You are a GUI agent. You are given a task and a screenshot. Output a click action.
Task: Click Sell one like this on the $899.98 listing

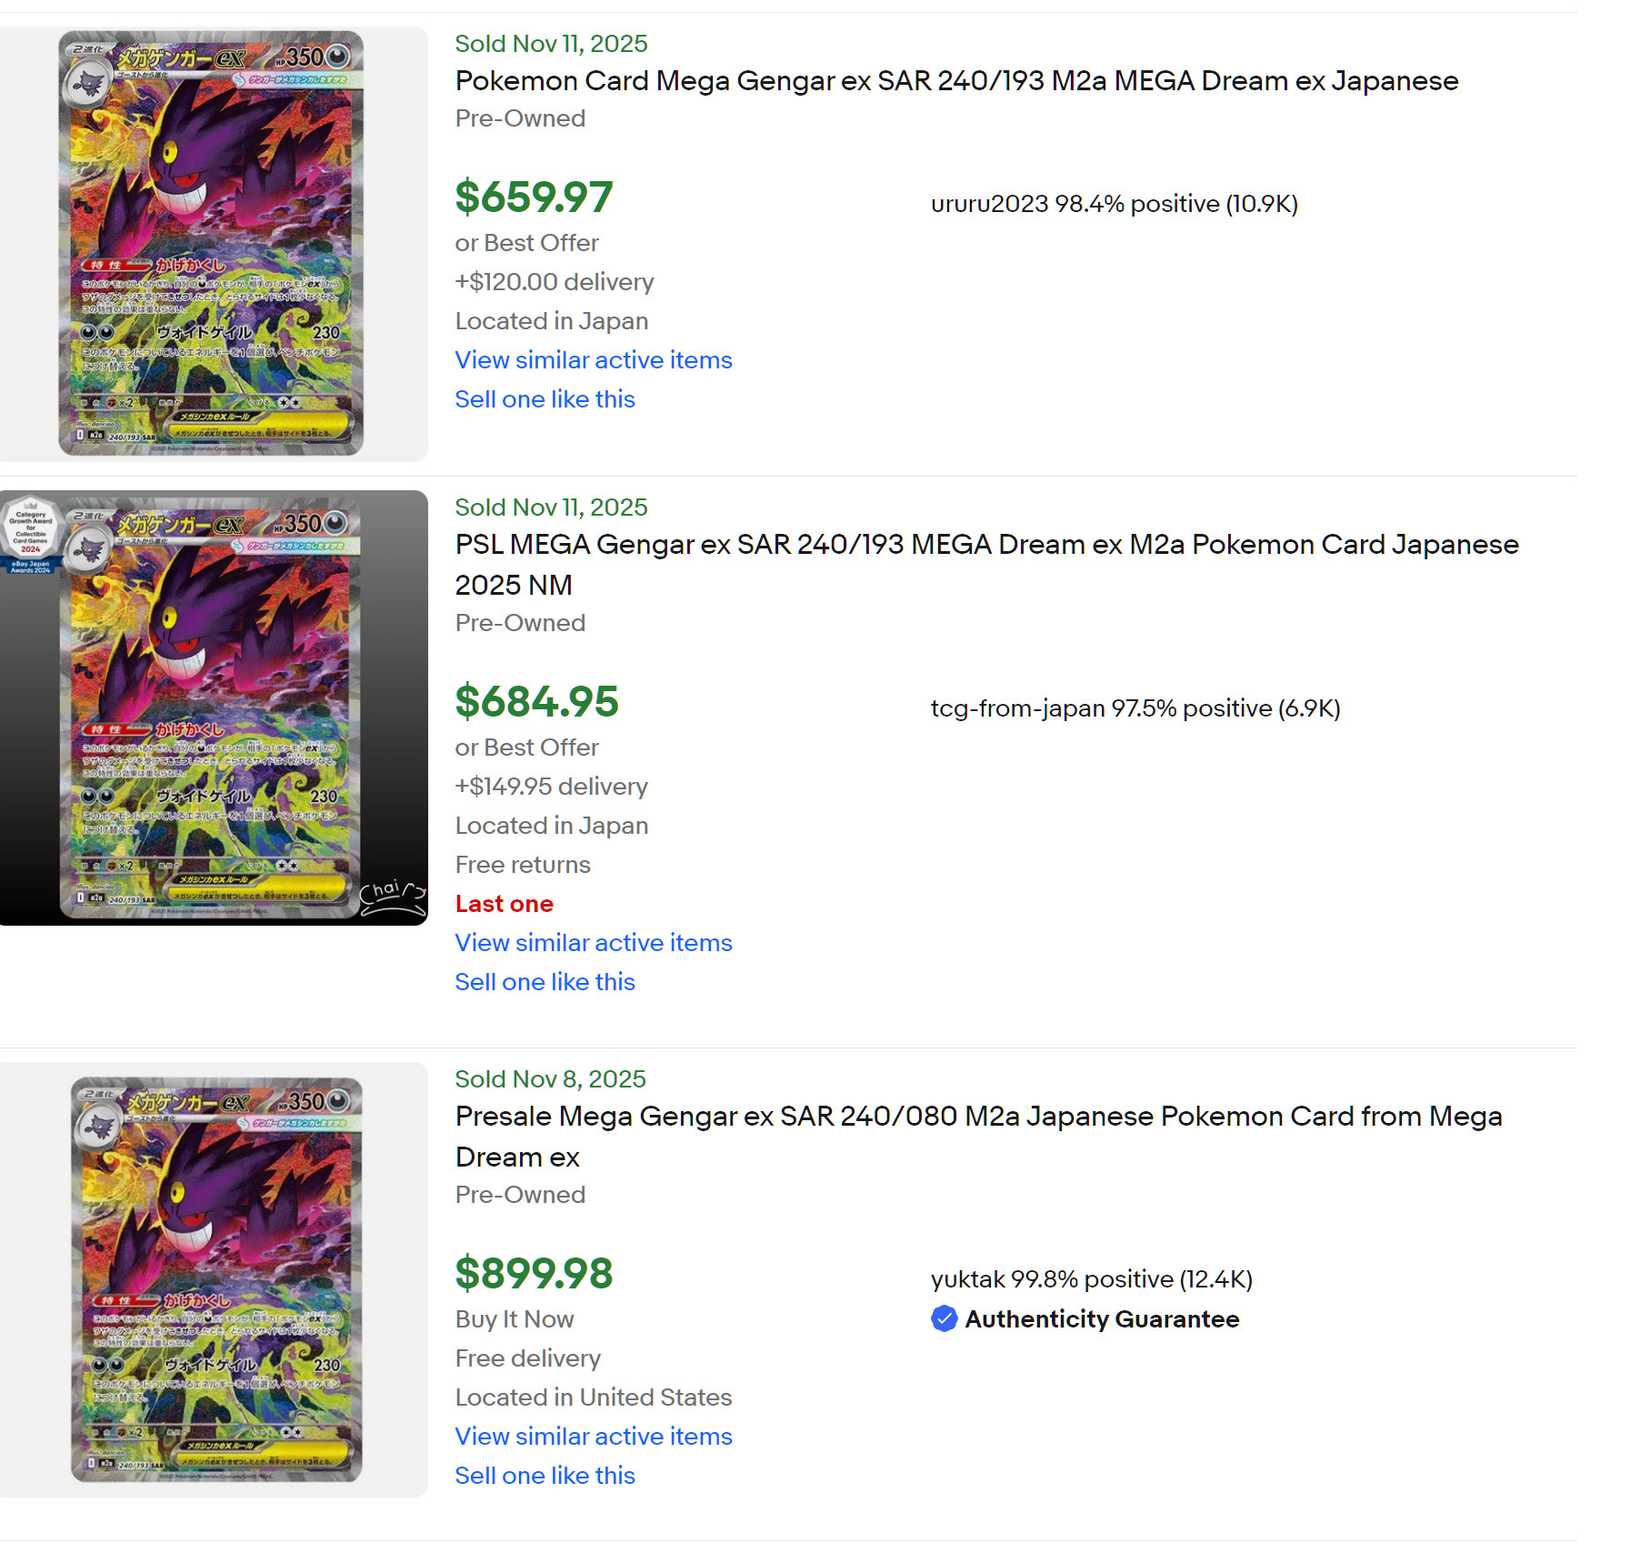pos(544,1476)
